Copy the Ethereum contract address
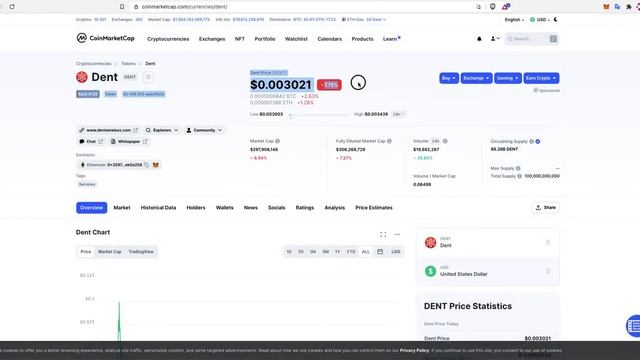The height and width of the screenshot is (360, 640). coord(147,165)
